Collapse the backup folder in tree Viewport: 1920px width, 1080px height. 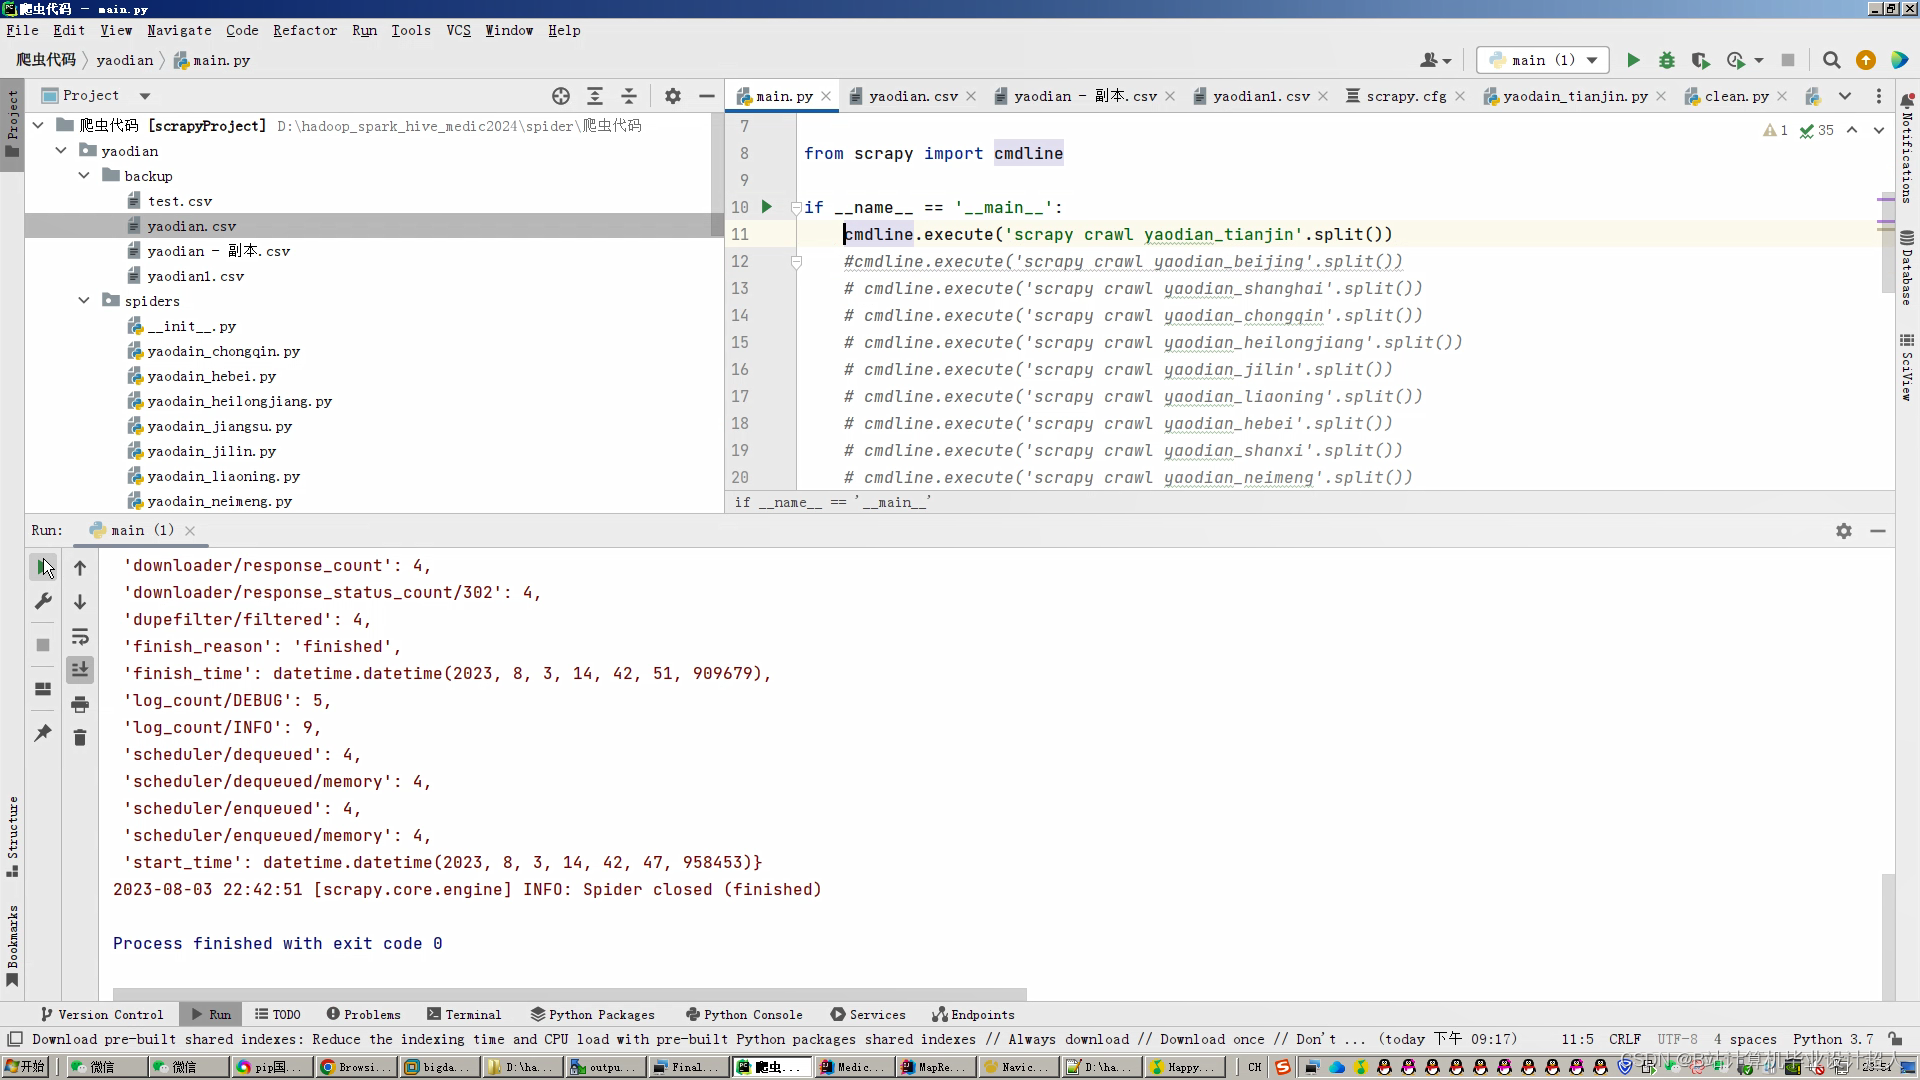click(84, 176)
